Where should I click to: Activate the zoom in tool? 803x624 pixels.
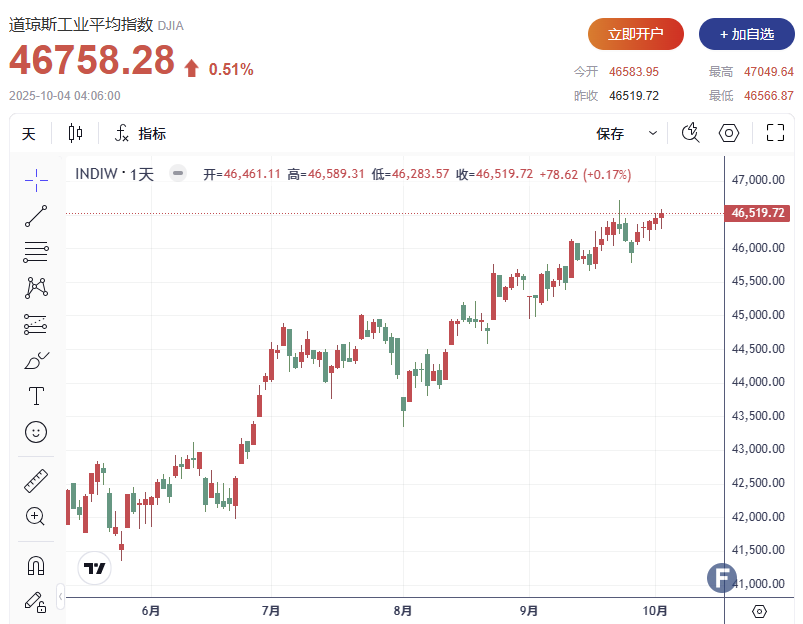click(36, 517)
